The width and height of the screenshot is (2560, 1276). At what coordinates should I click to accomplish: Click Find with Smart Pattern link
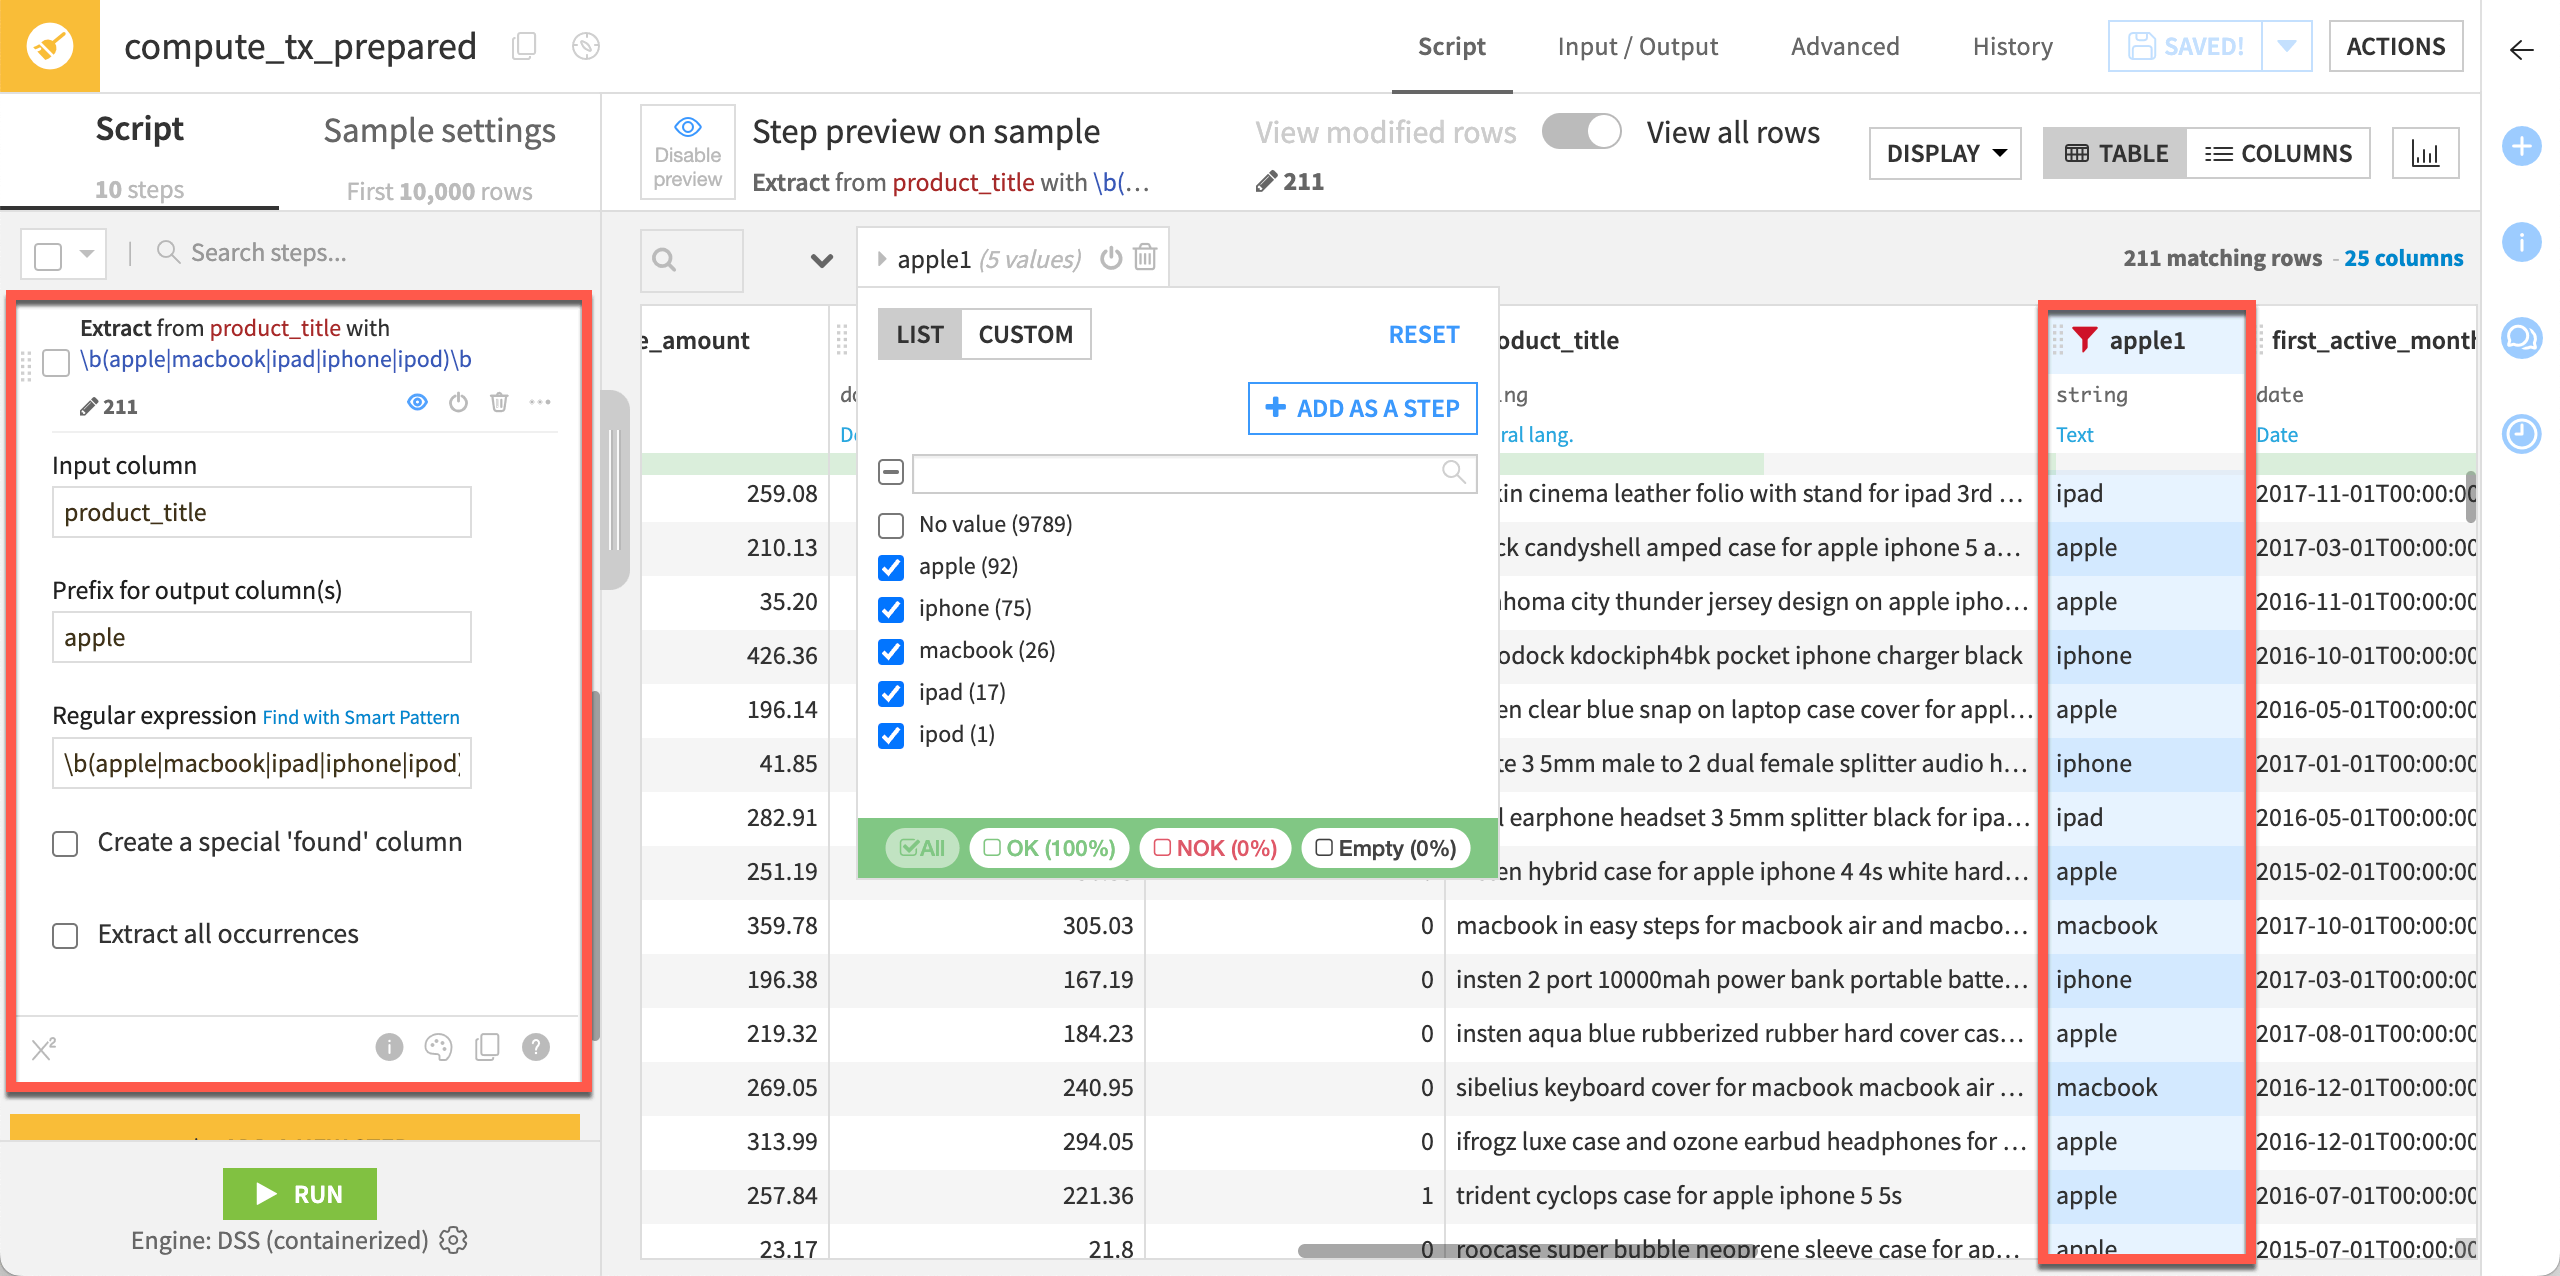pyautogui.click(x=361, y=717)
